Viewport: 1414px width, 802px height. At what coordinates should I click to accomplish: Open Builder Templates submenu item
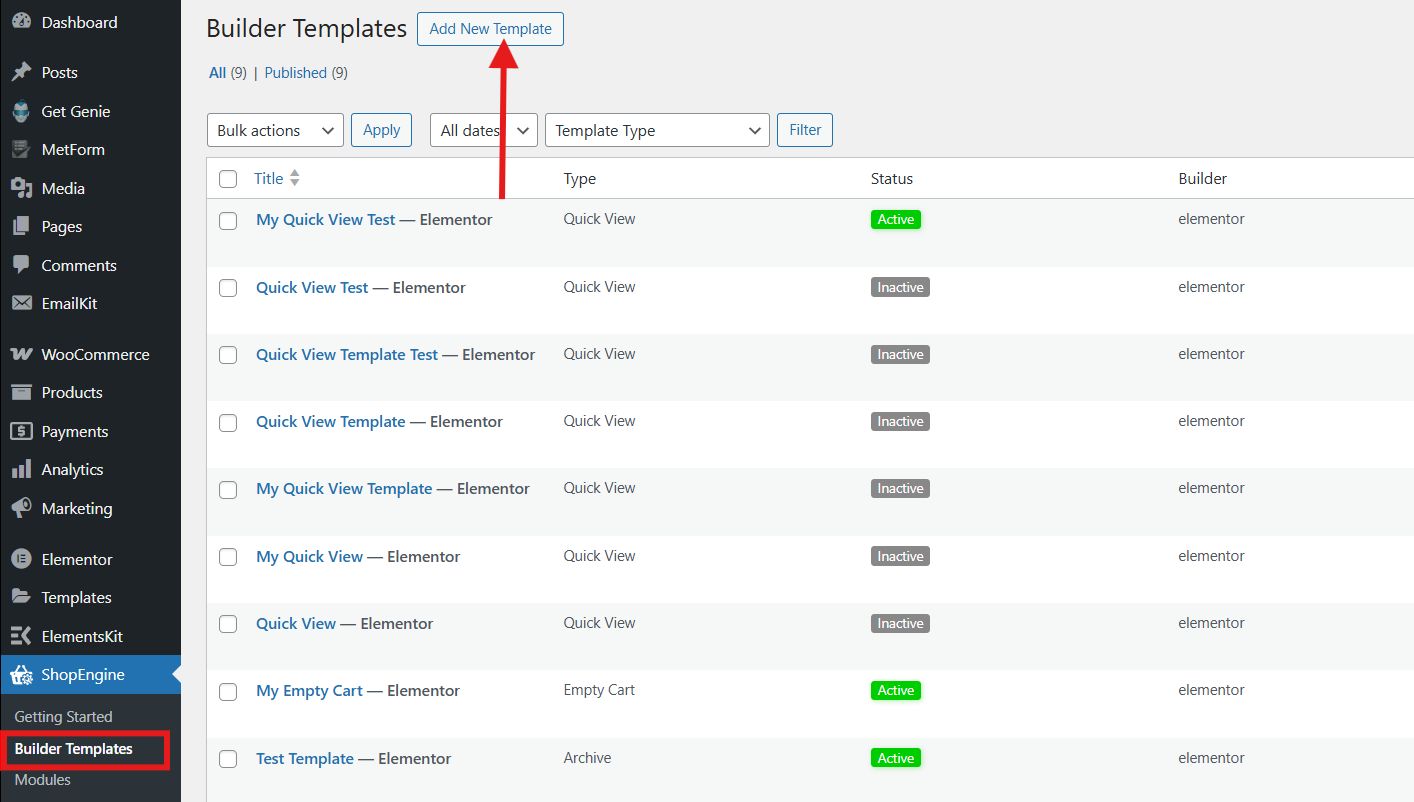click(x=74, y=749)
